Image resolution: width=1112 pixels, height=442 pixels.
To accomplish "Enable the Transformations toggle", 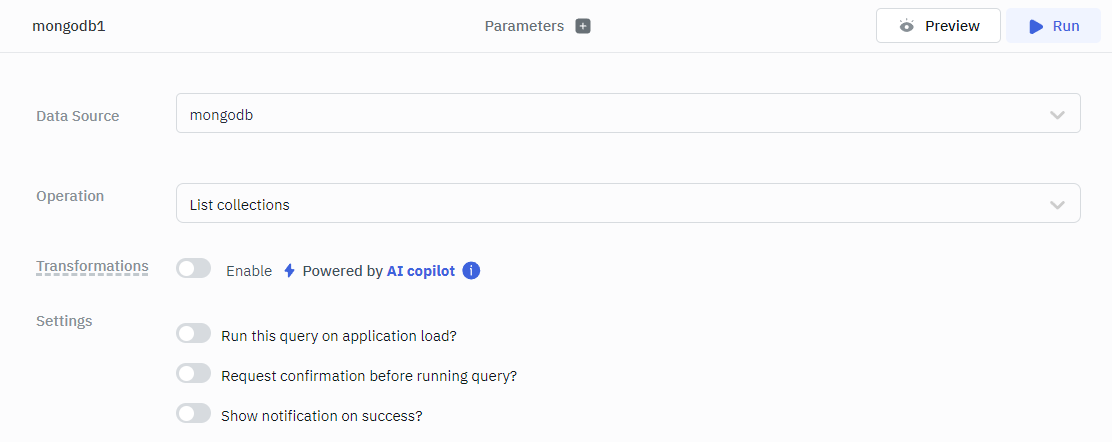I will click(193, 268).
